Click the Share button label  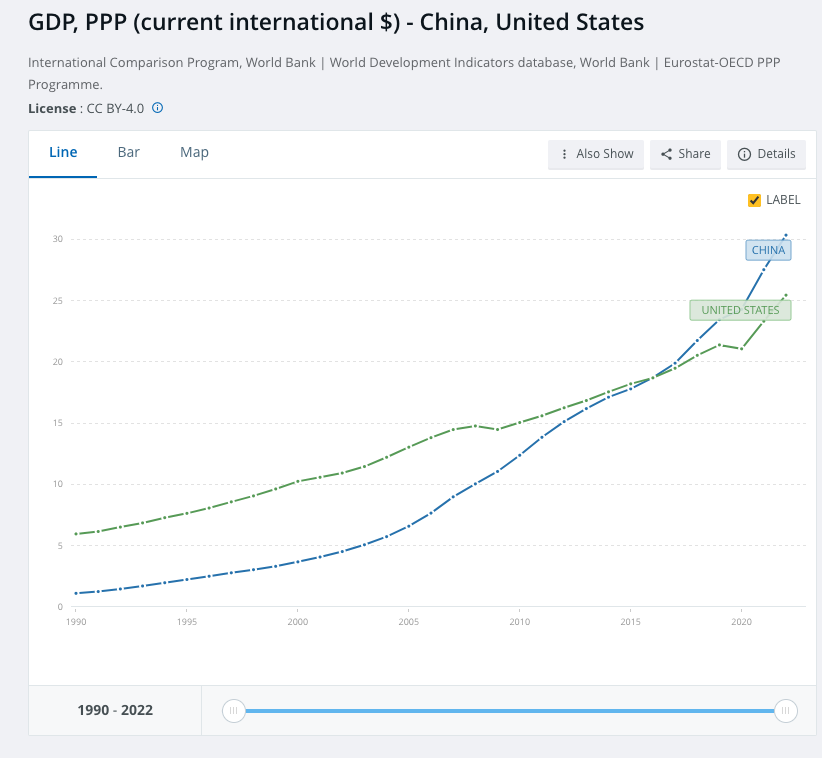[x=694, y=154]
